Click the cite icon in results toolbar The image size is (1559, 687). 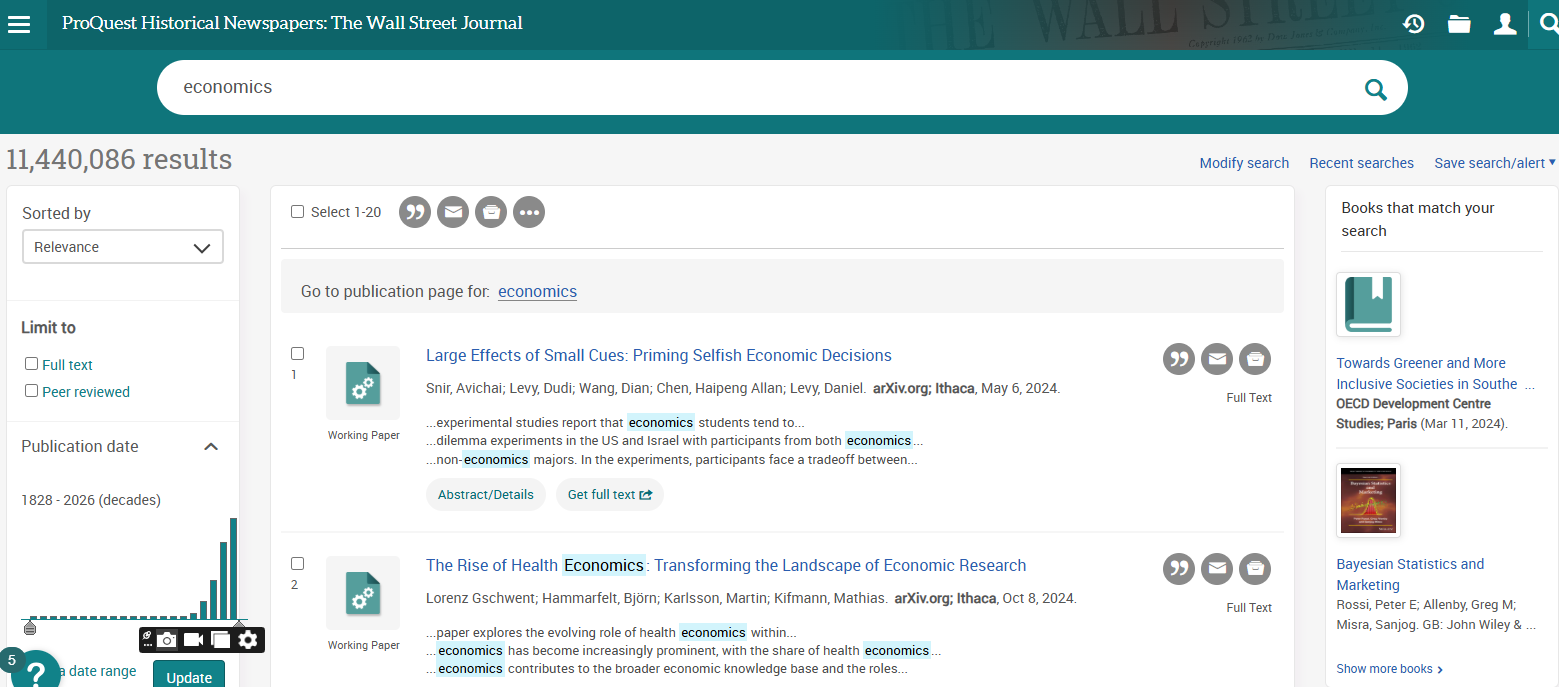415,212
